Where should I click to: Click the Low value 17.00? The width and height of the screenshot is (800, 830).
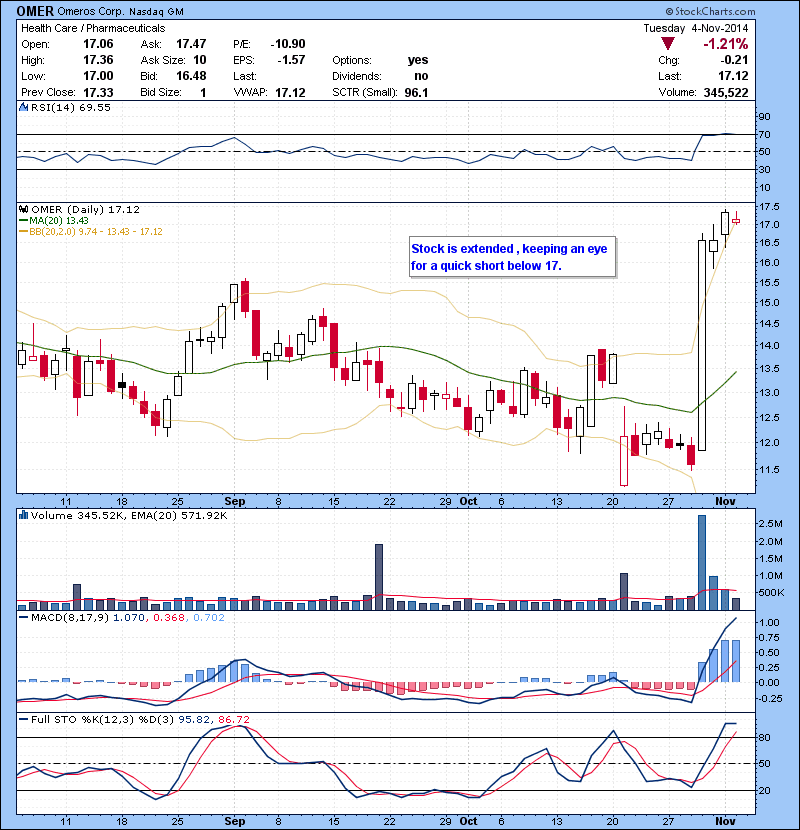coord(98,76)
